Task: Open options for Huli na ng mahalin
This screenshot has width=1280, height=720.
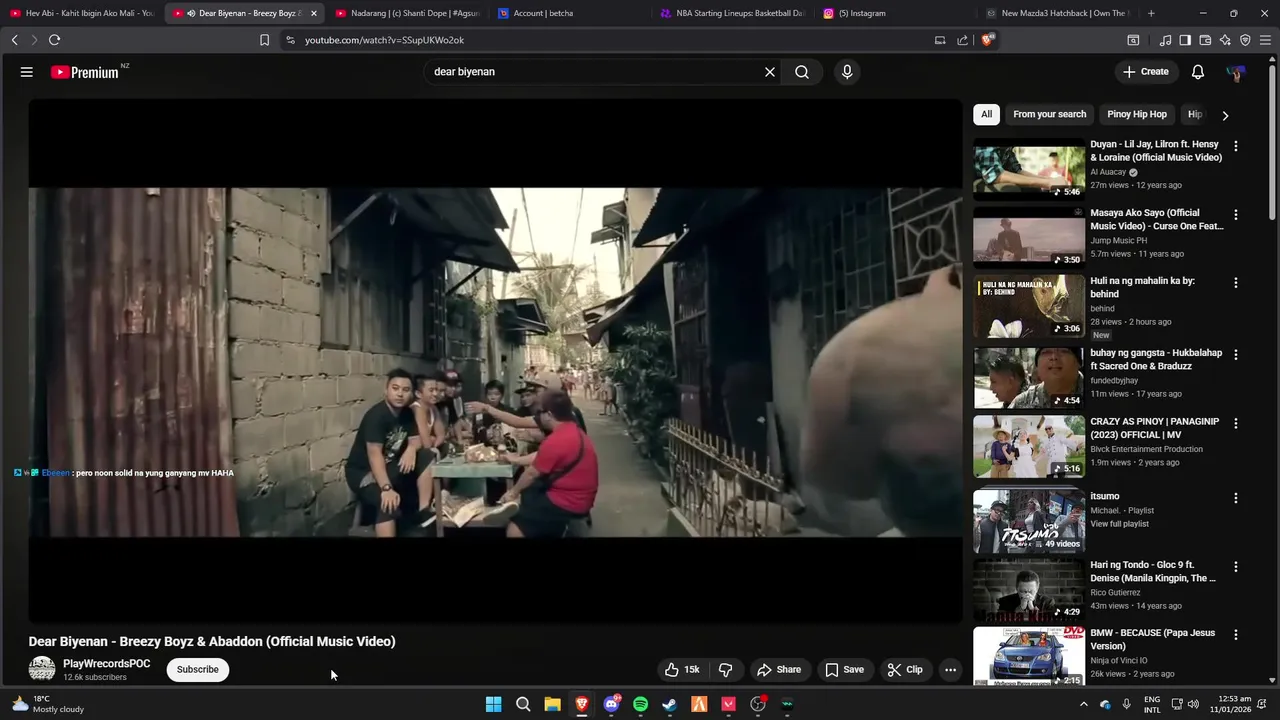Action: click(1235, 283)
